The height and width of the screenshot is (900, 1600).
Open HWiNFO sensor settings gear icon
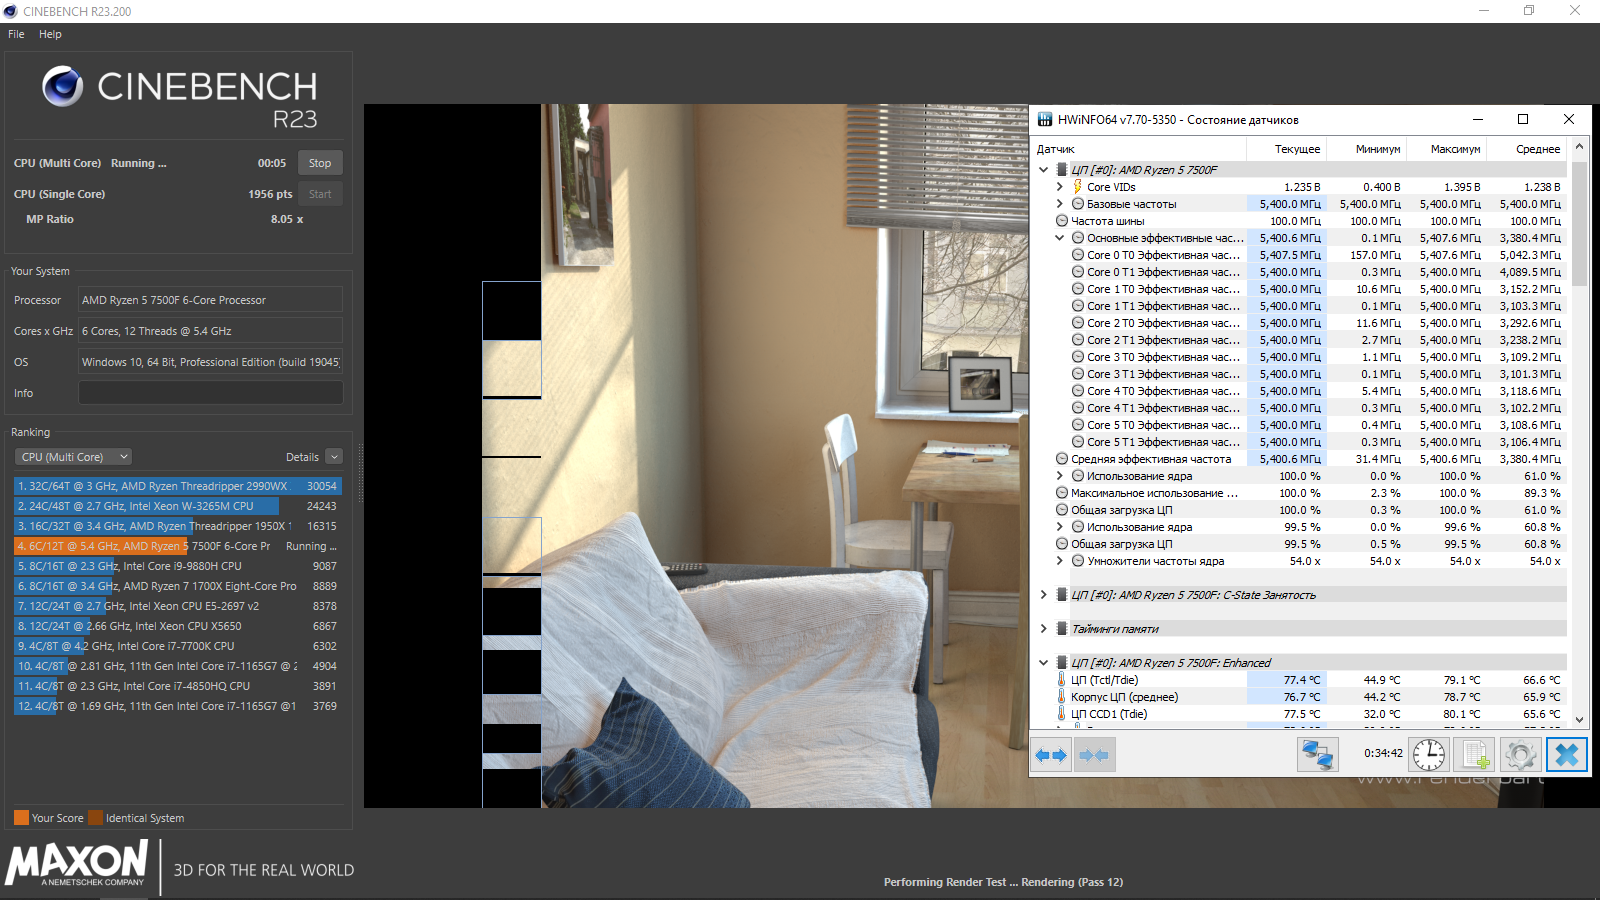(x=1520, y=754)
